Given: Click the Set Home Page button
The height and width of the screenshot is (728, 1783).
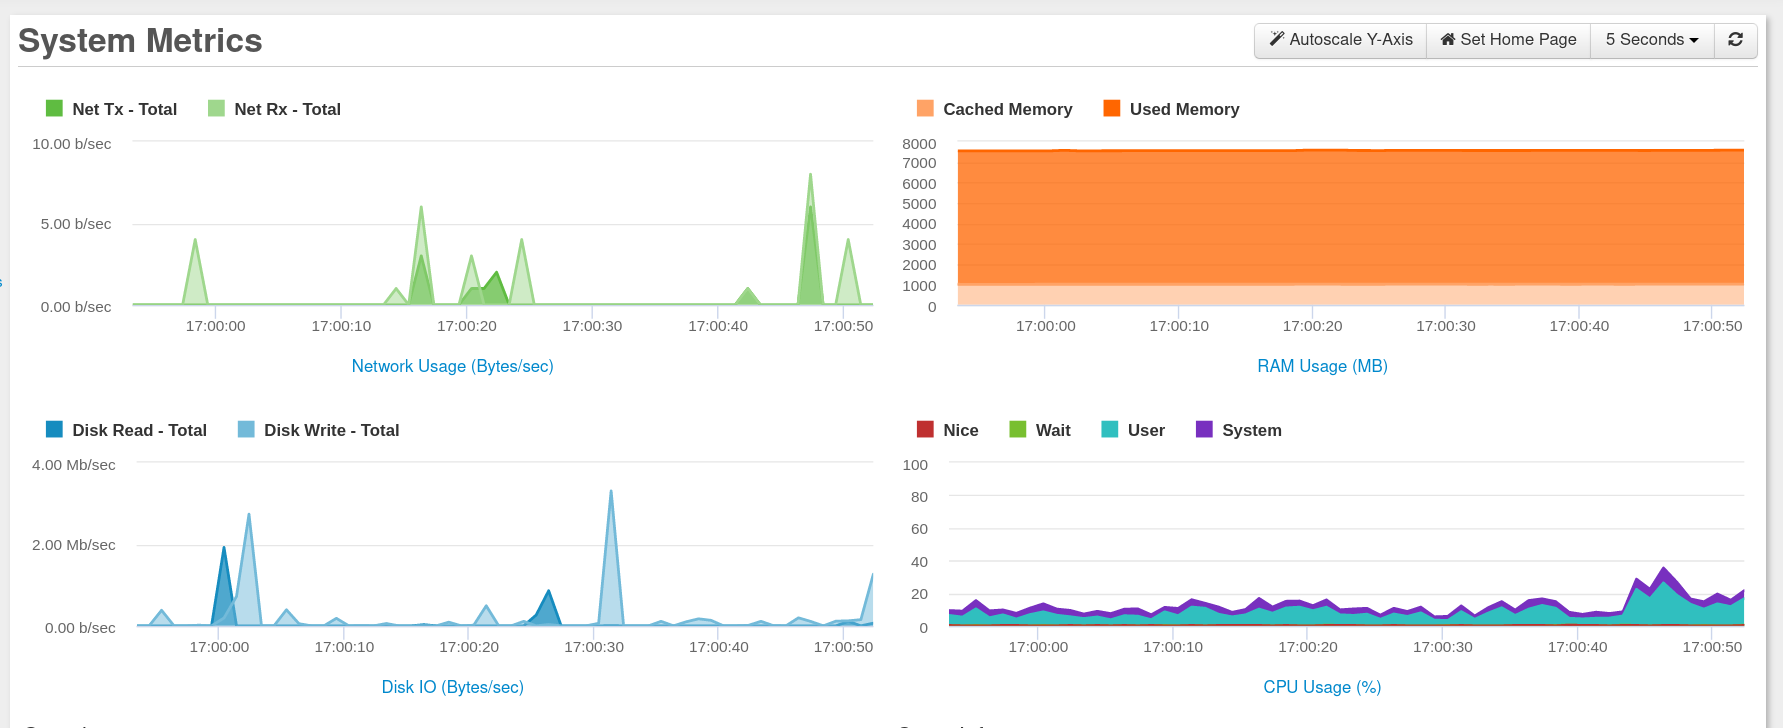Looking at the screenshot, I should tap(1508, 40).
